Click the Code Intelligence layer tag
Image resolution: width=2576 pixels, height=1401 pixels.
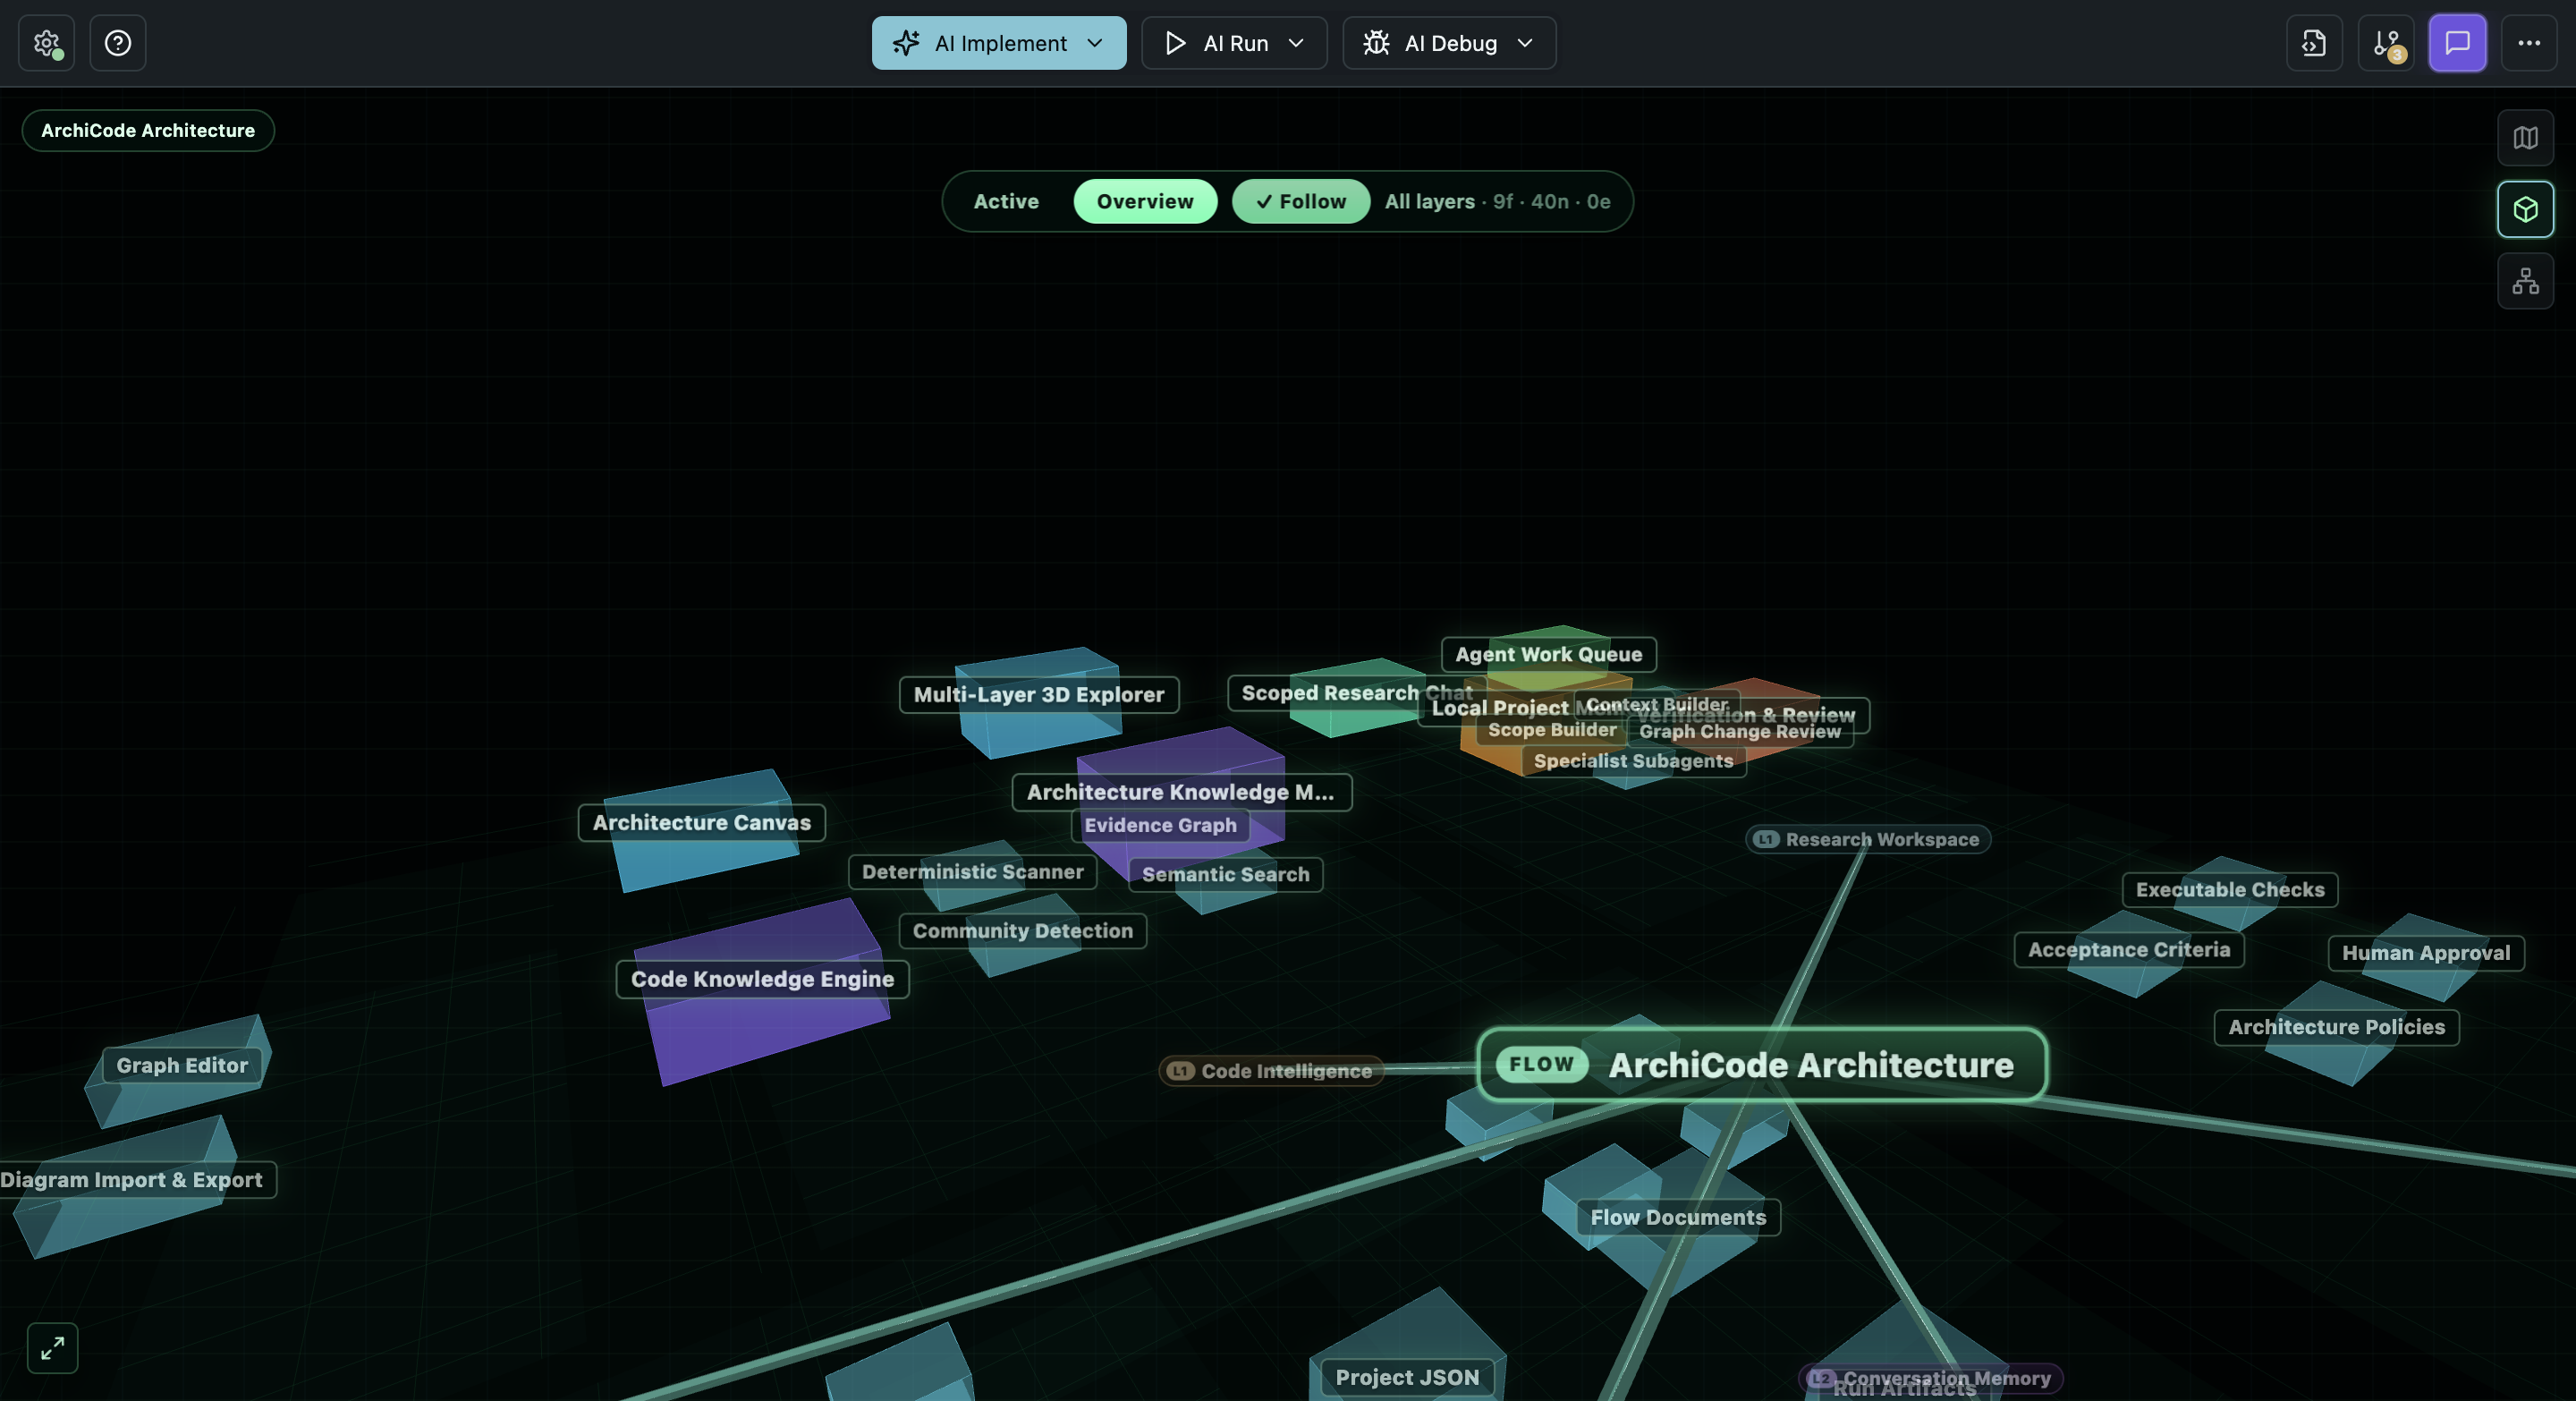click(x=1272, y=1071)
